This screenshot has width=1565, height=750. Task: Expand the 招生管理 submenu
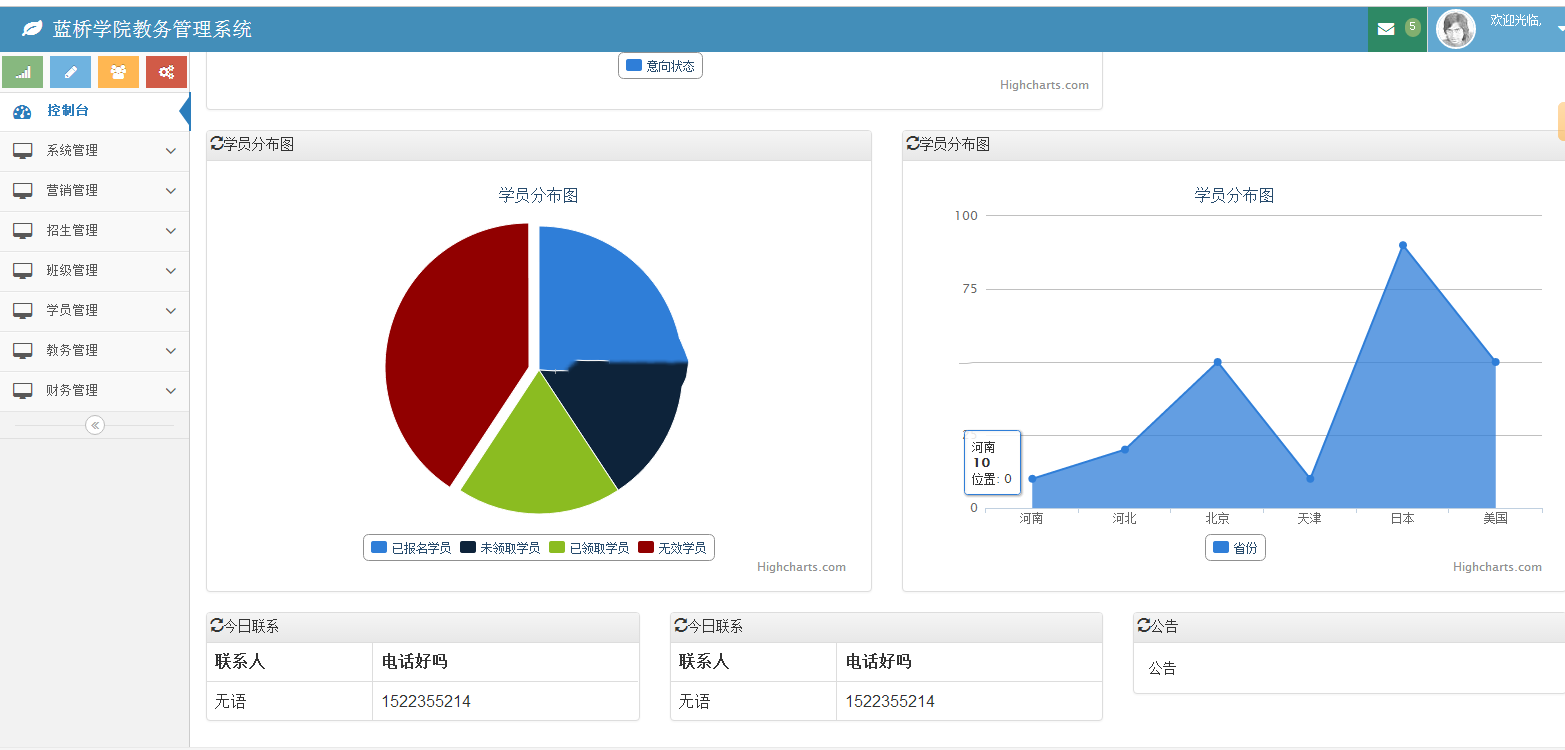[94, 231]
